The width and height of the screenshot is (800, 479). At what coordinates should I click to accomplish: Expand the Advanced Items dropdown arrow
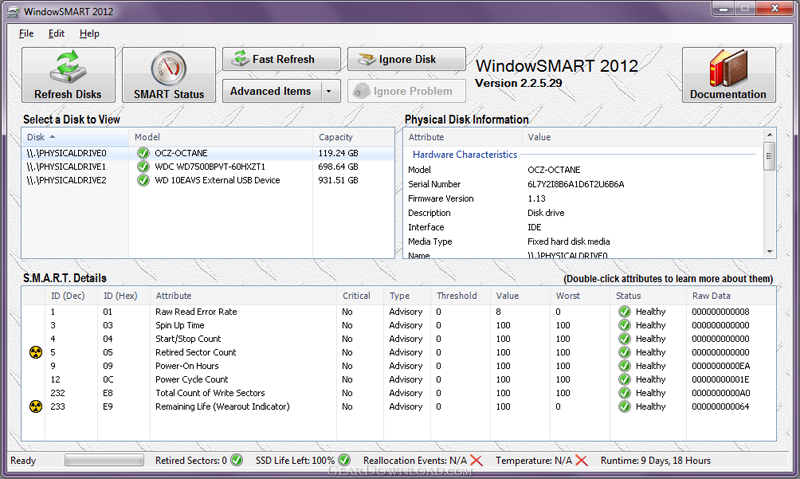coord(329,92)
